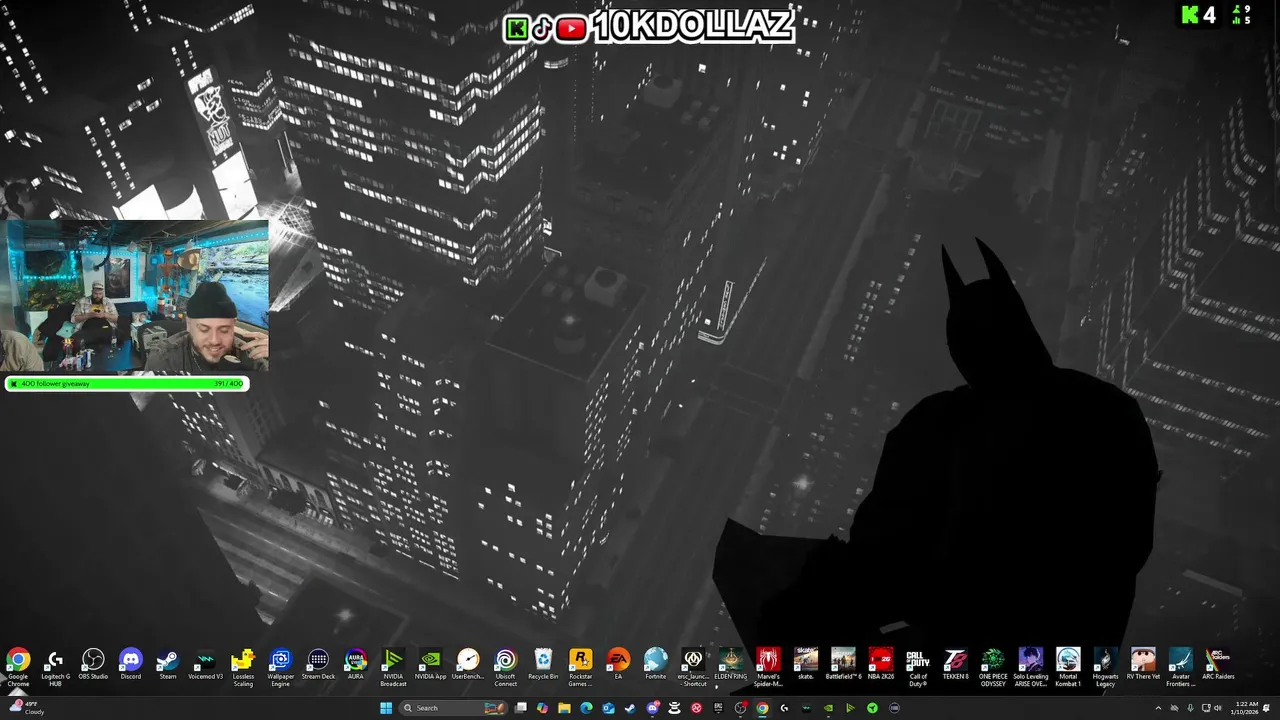
Task: Click the 400 follower giveaway progress bar
Action: (x=127, y=383)
